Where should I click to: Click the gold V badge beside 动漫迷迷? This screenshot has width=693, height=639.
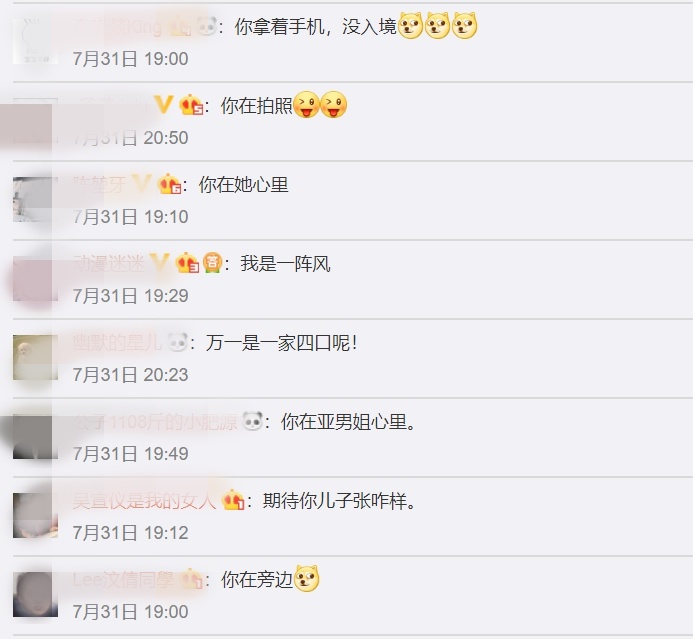159,263
